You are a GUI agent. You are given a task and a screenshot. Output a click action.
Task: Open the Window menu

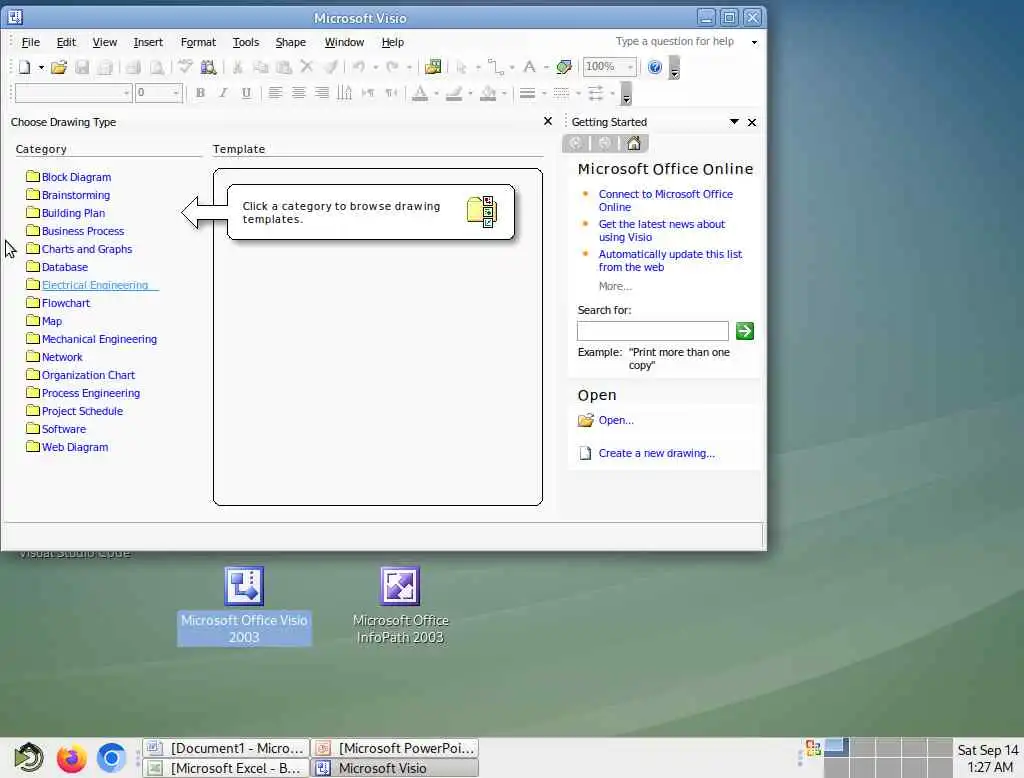pos(344,42)
